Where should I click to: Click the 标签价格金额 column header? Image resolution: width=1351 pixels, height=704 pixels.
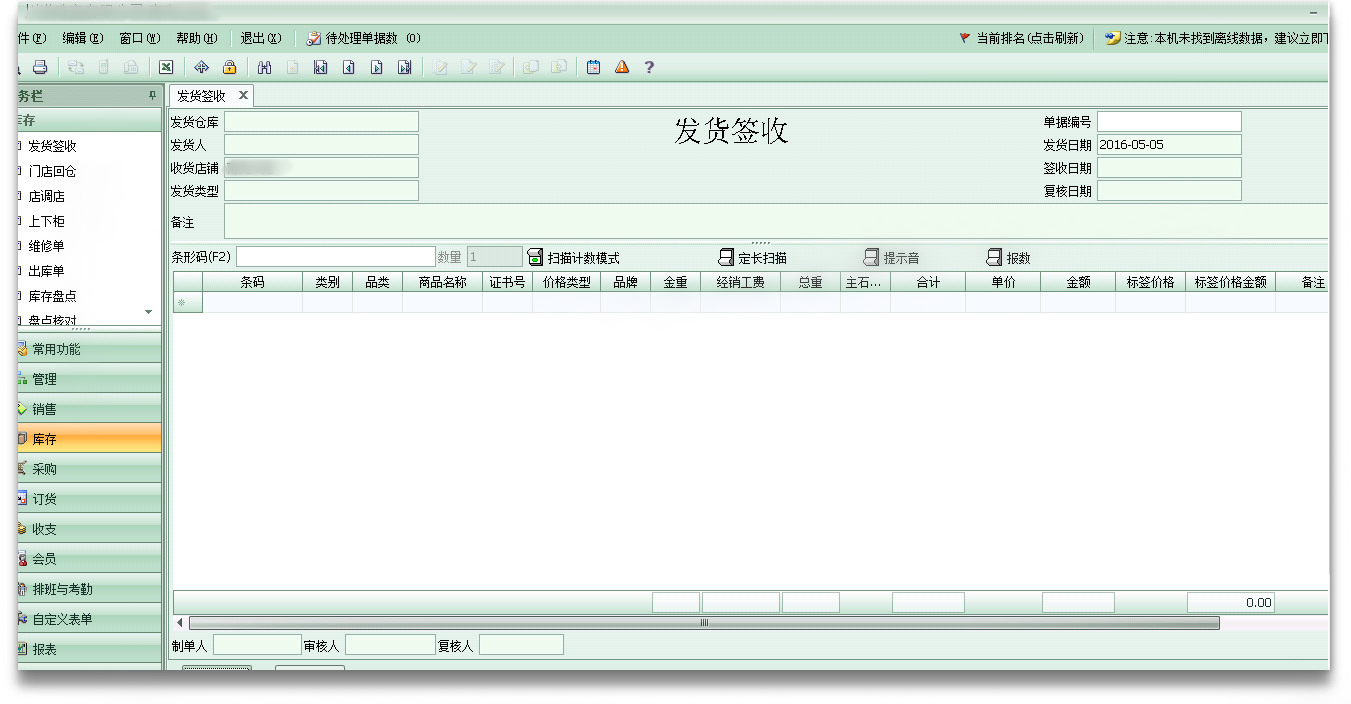[1230, 282]
